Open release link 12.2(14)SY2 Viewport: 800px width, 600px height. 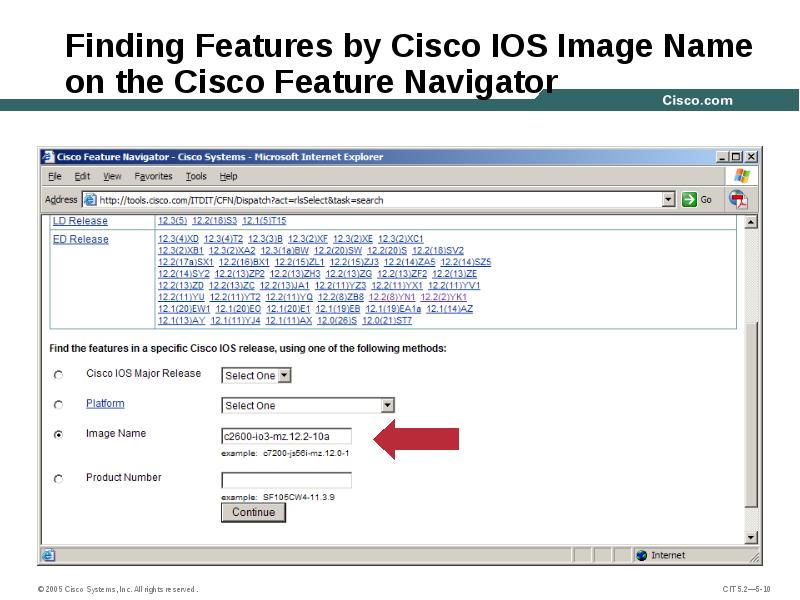pos(184,274)
